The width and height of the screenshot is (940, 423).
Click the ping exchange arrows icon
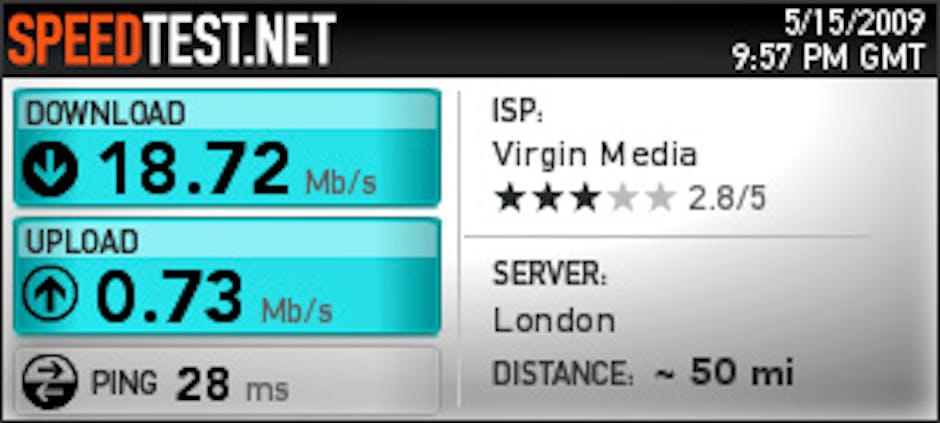(x=50, y=381)
